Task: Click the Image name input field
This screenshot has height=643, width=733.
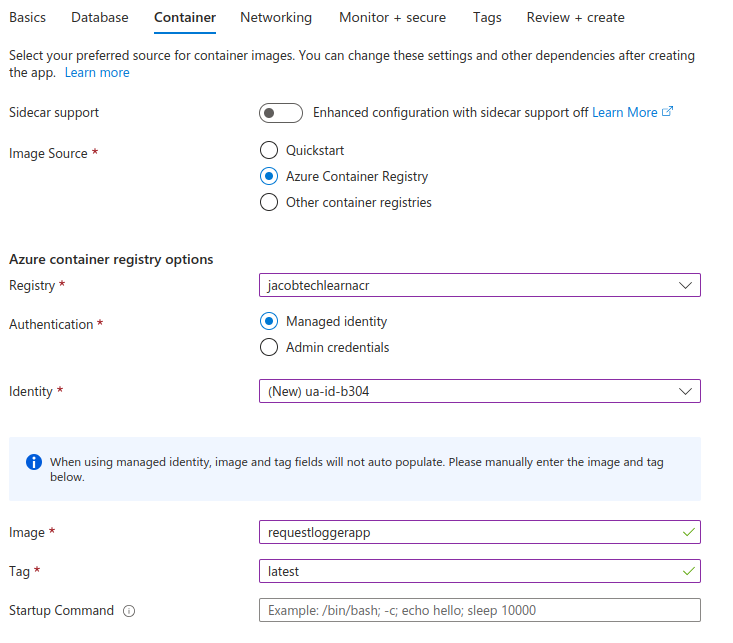Action: [x=470, y=532]
